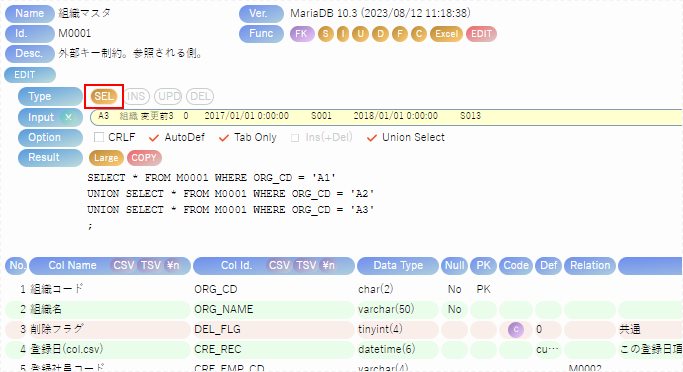Open the Excel export function

click(446, 34)
